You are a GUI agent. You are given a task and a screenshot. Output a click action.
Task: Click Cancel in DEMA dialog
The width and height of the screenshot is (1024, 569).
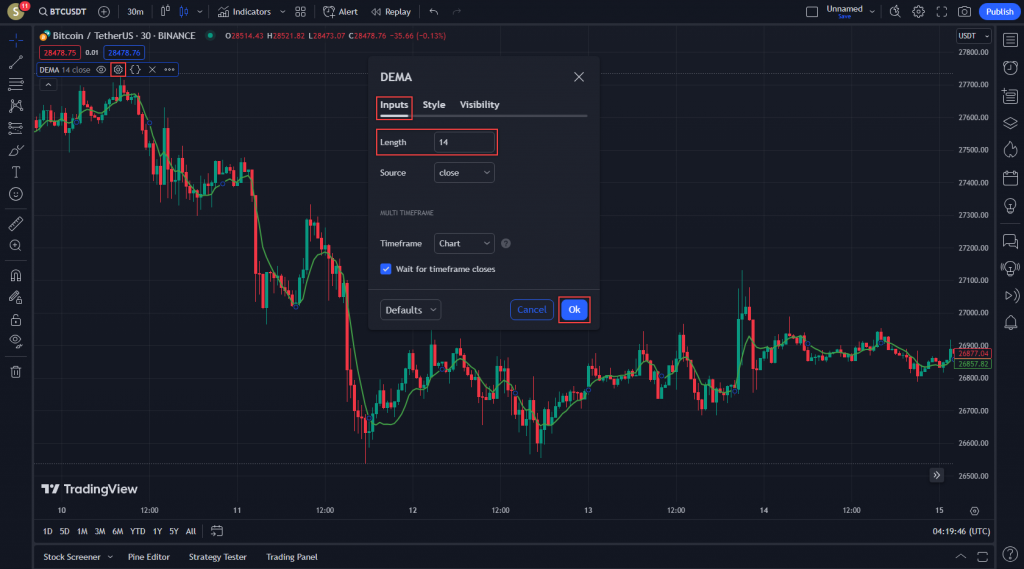532,310
